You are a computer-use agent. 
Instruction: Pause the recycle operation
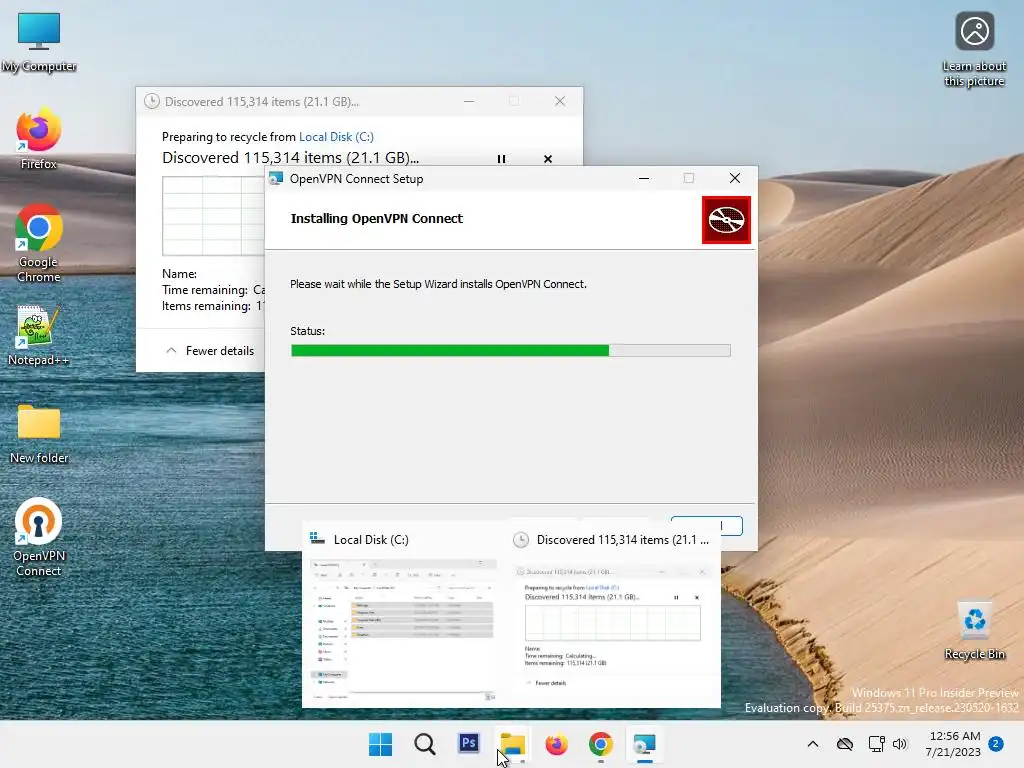(x=501, y=159)
